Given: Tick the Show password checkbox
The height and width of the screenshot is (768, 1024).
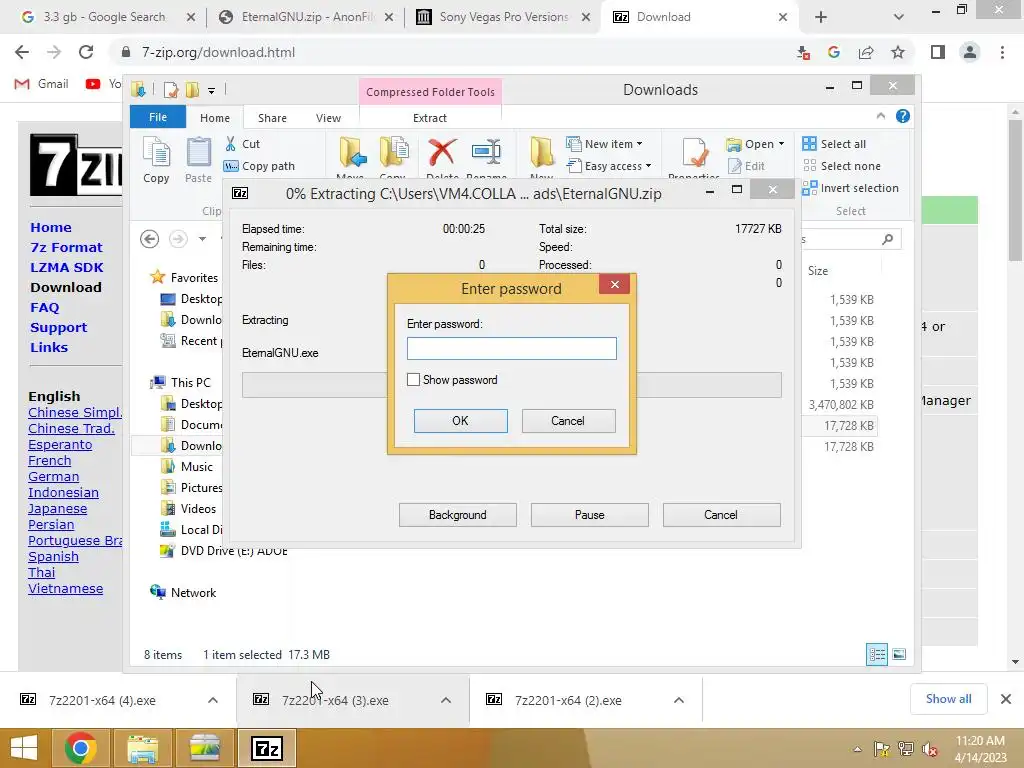Looking at the screenshot, I should 413,379.
